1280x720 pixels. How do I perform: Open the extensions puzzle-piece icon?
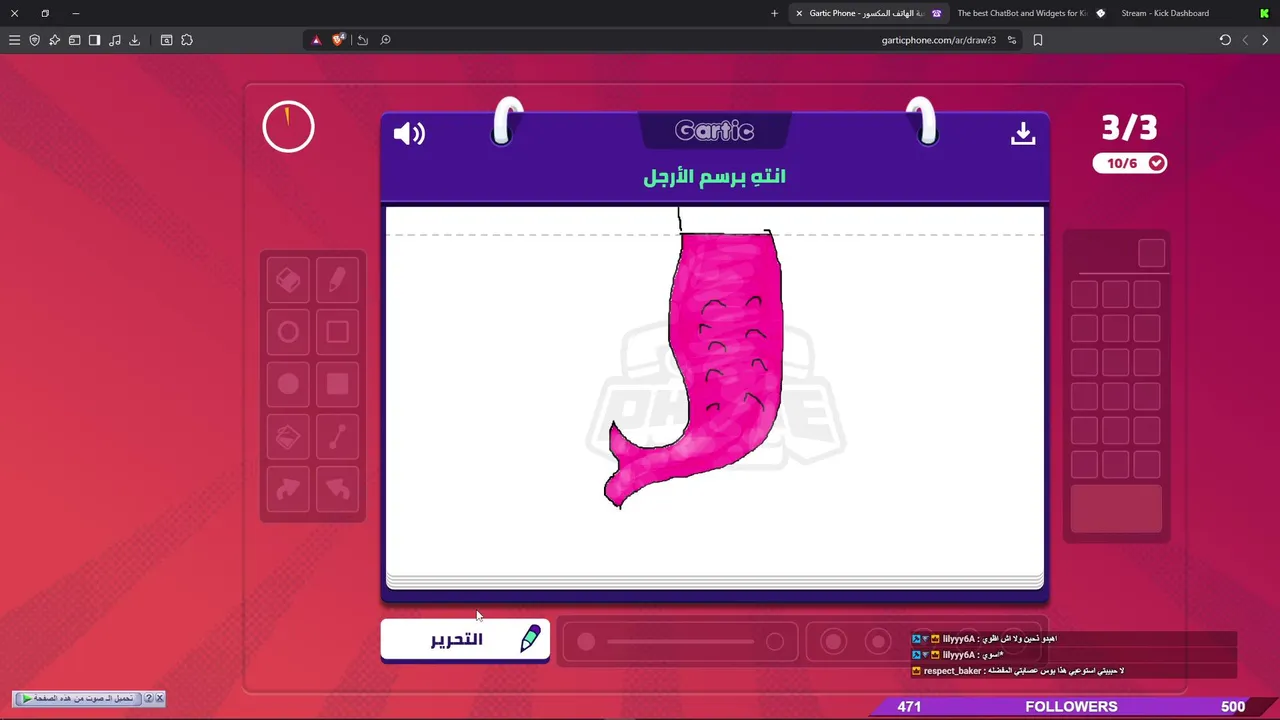[187, 40]
